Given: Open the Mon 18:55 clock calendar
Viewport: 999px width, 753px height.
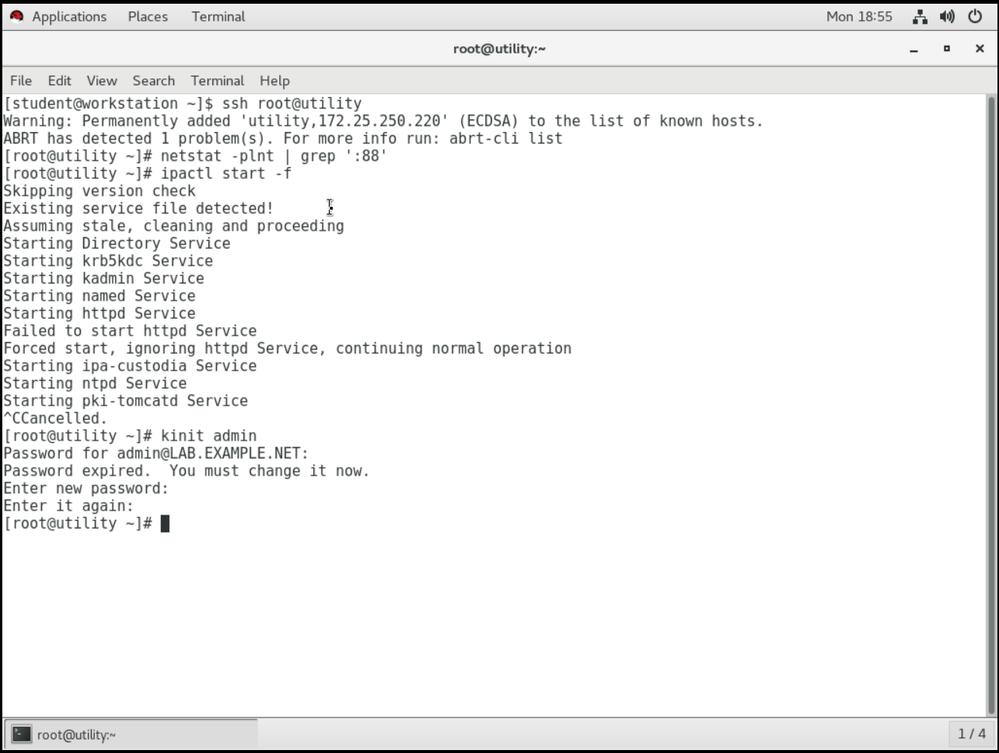Looking at the screenshot, I should 859,17.
